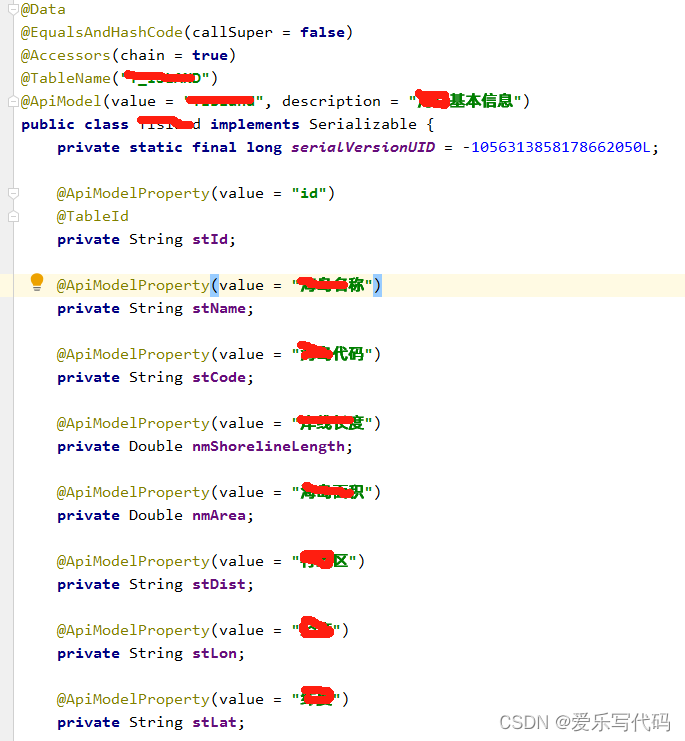This screenshot has width=685, height=741.
Task: Click the number literal -1056313858178662050L
Action: point(557,147)
